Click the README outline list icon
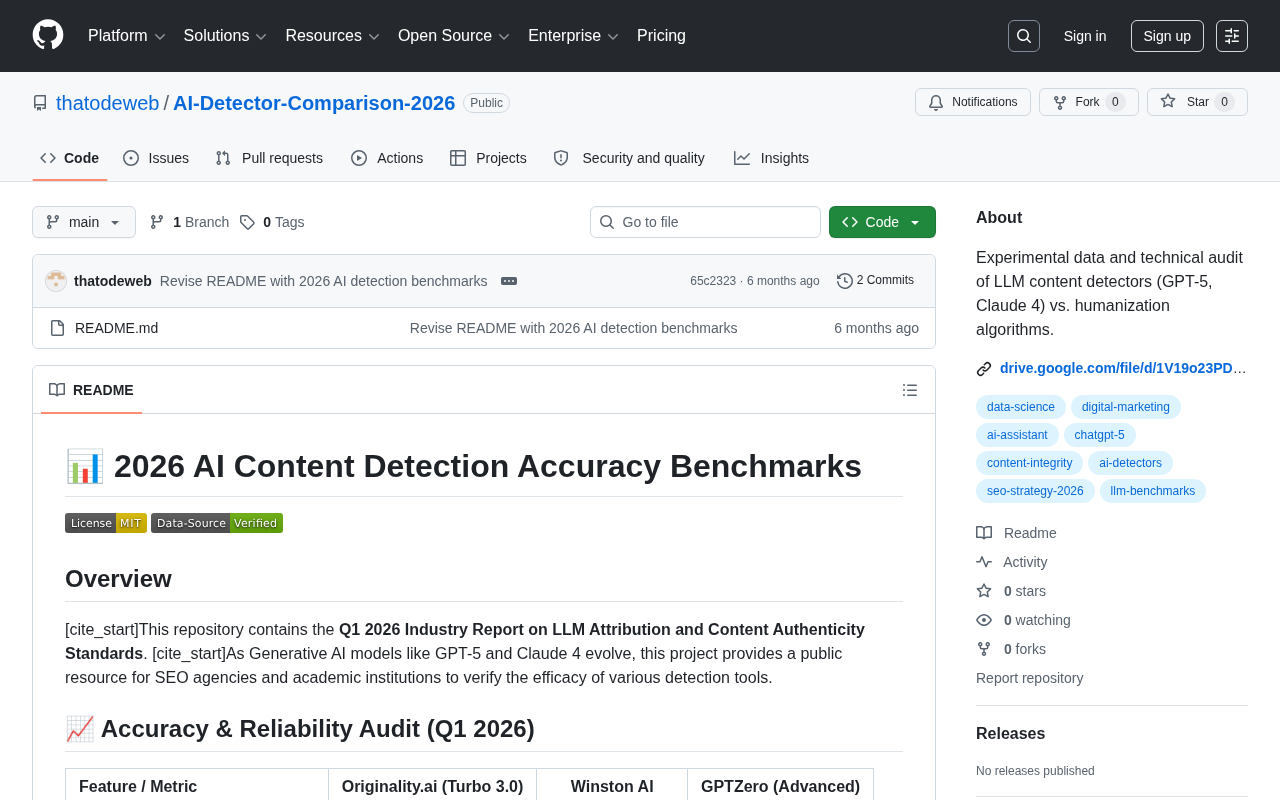 (910, 390)
